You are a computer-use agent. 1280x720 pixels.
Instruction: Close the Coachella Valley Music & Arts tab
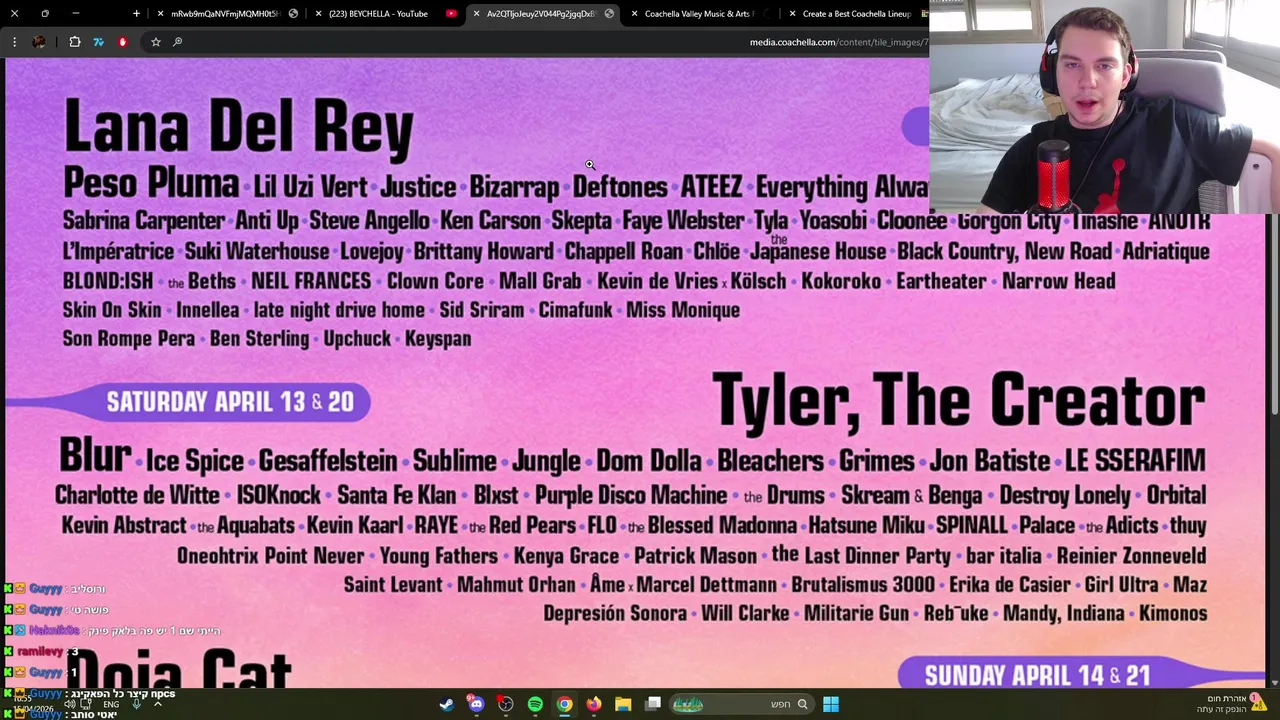(x=634, y=14)
